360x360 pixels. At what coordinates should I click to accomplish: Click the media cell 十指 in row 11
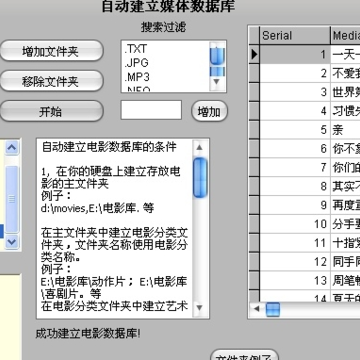tap(345, 243)
